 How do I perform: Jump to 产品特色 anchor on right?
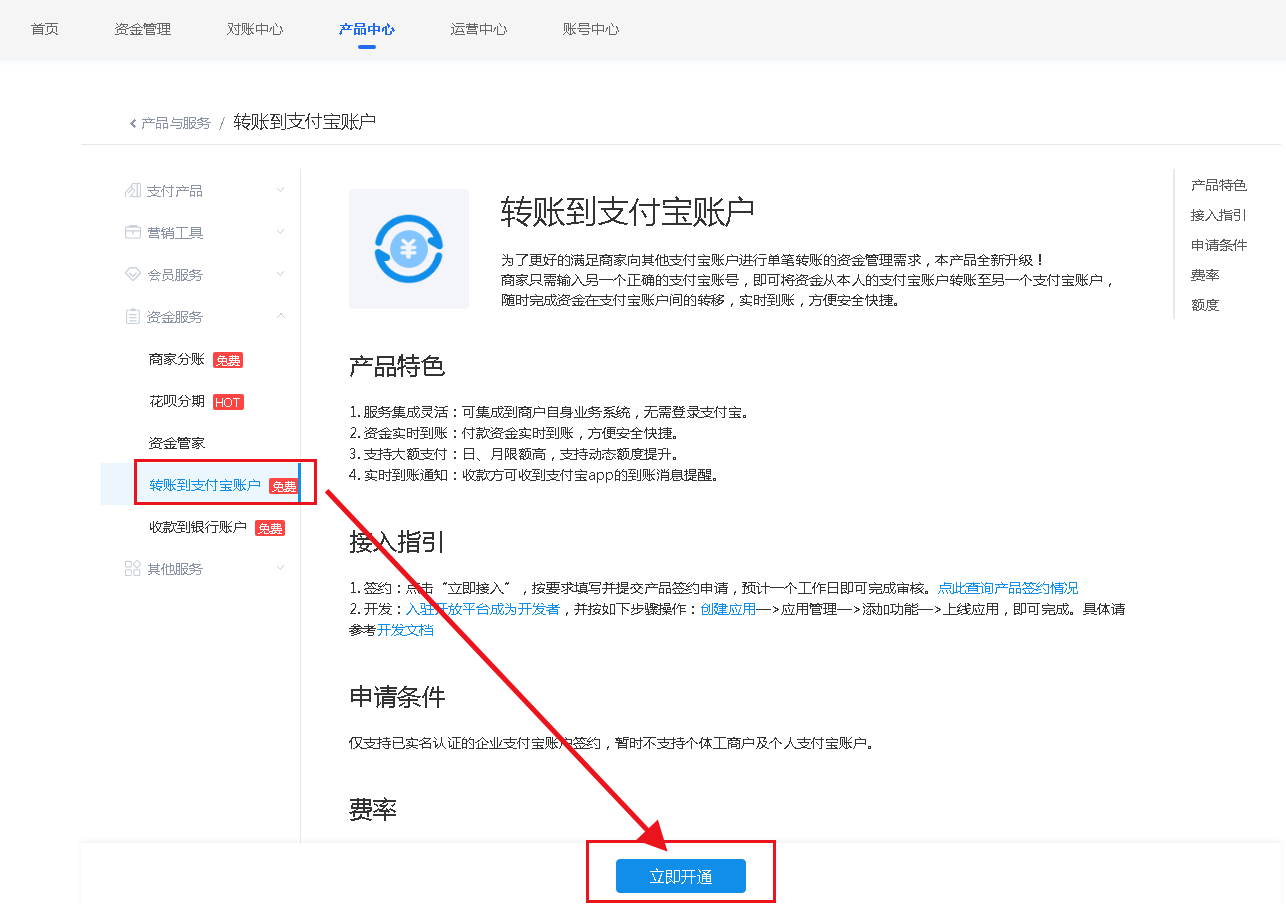click(x=1219, y=185)
